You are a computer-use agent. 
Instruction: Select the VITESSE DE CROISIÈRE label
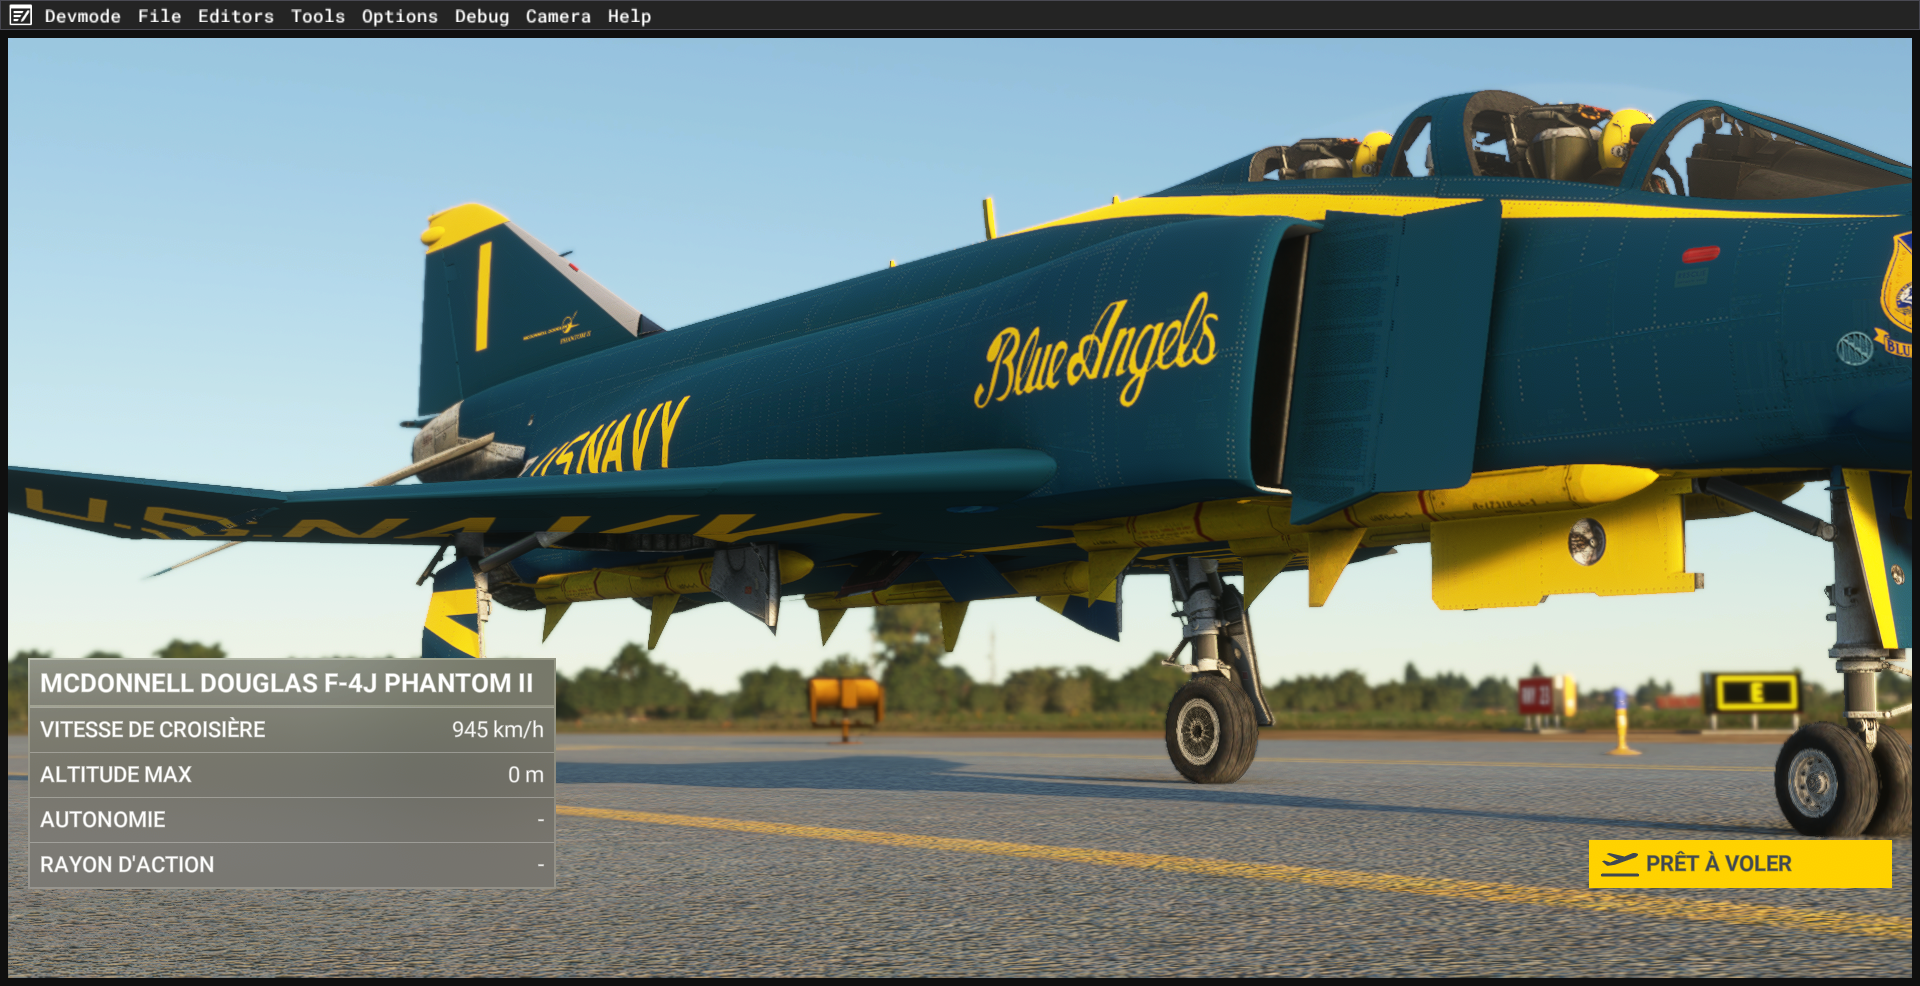[153, 729]
